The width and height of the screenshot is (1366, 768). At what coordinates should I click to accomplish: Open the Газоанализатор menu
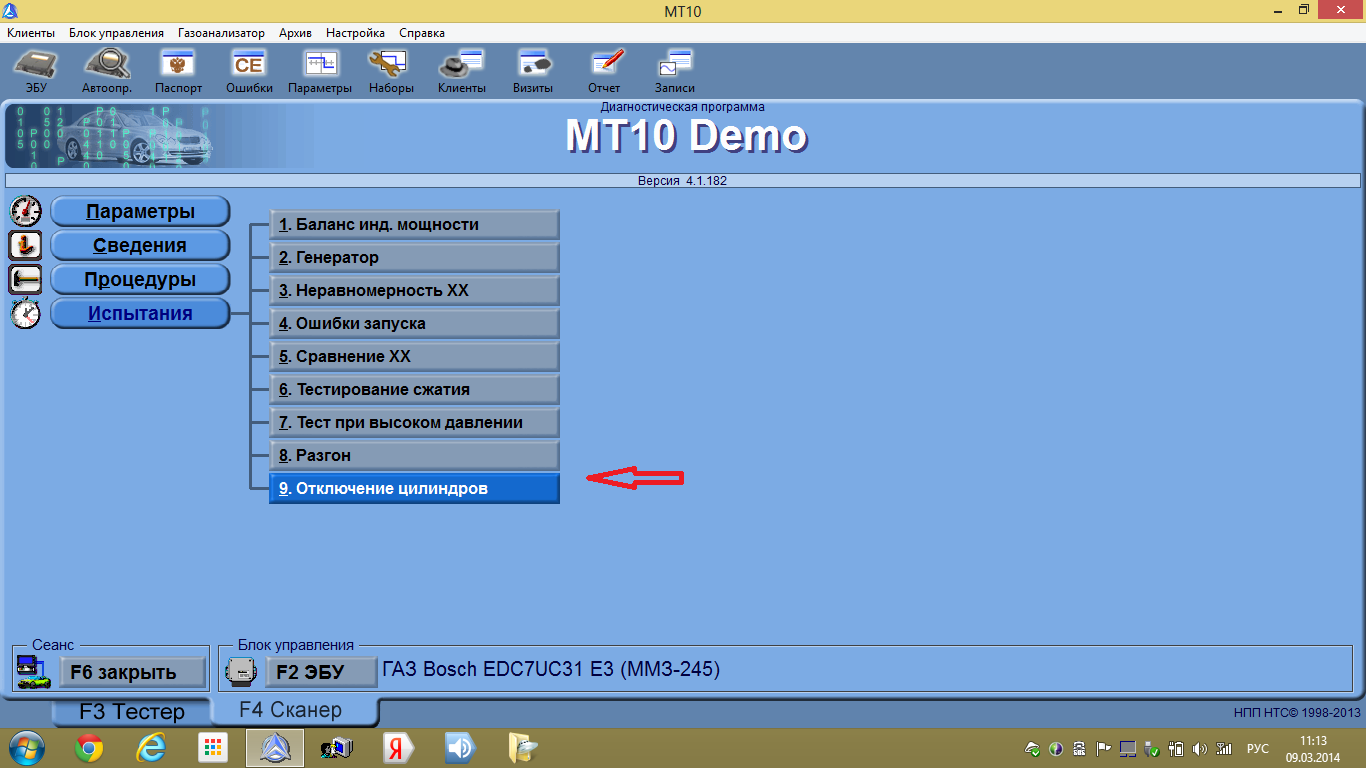[x=222, y=32]
